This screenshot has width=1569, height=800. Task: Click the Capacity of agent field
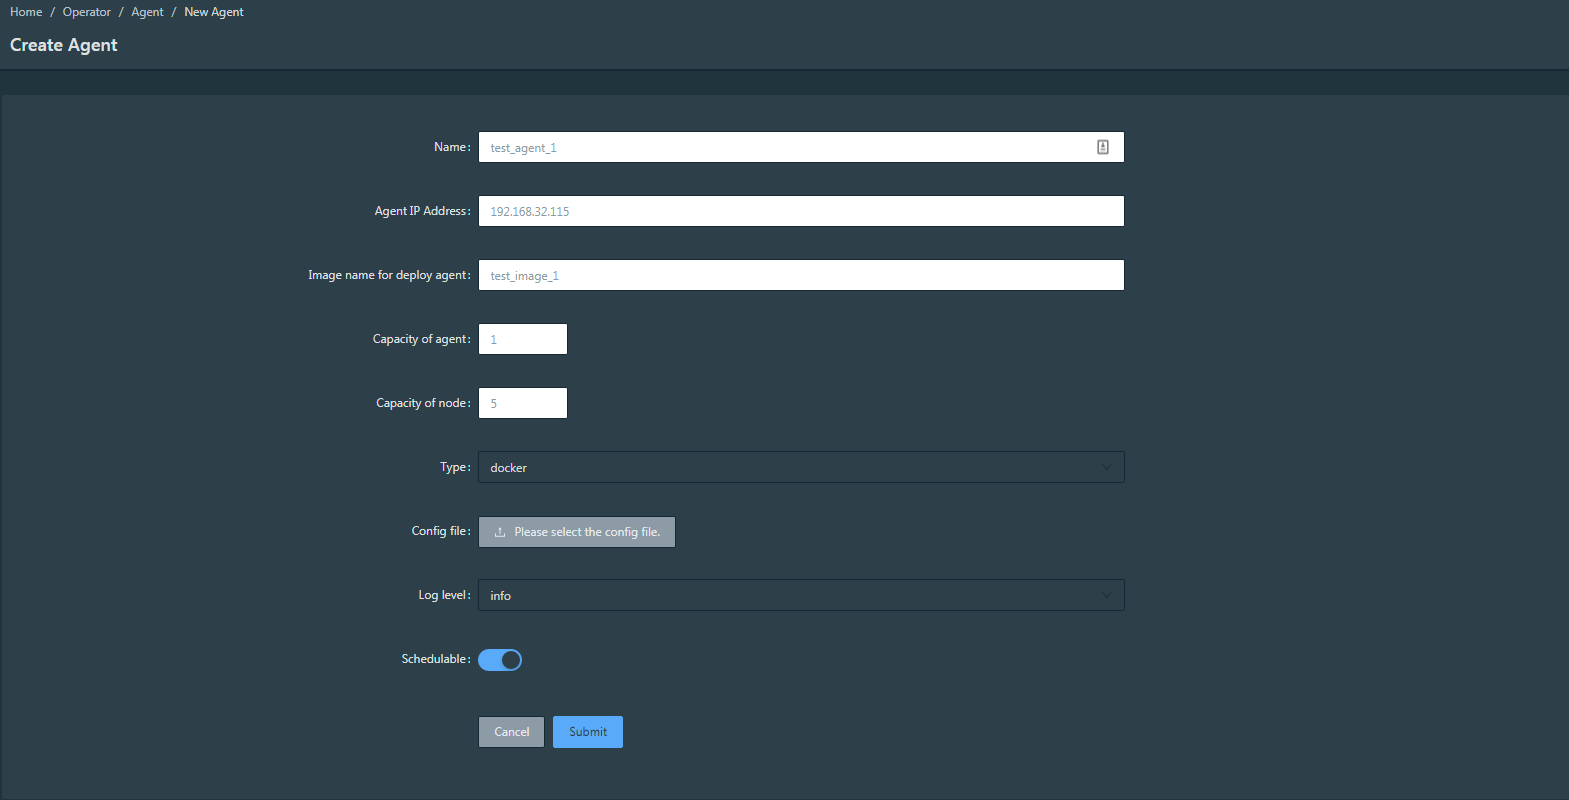click(x=523, y=339)
